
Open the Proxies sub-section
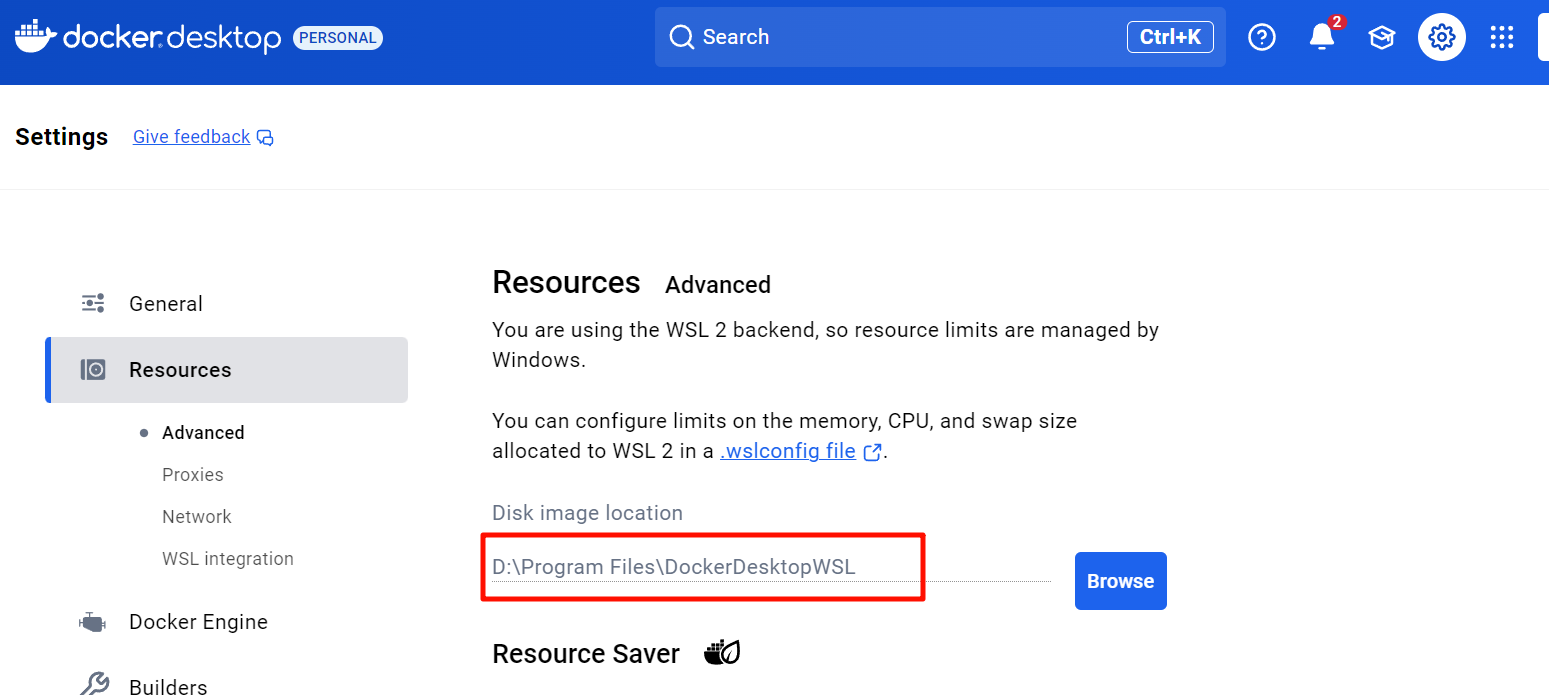tap(193, 475)
